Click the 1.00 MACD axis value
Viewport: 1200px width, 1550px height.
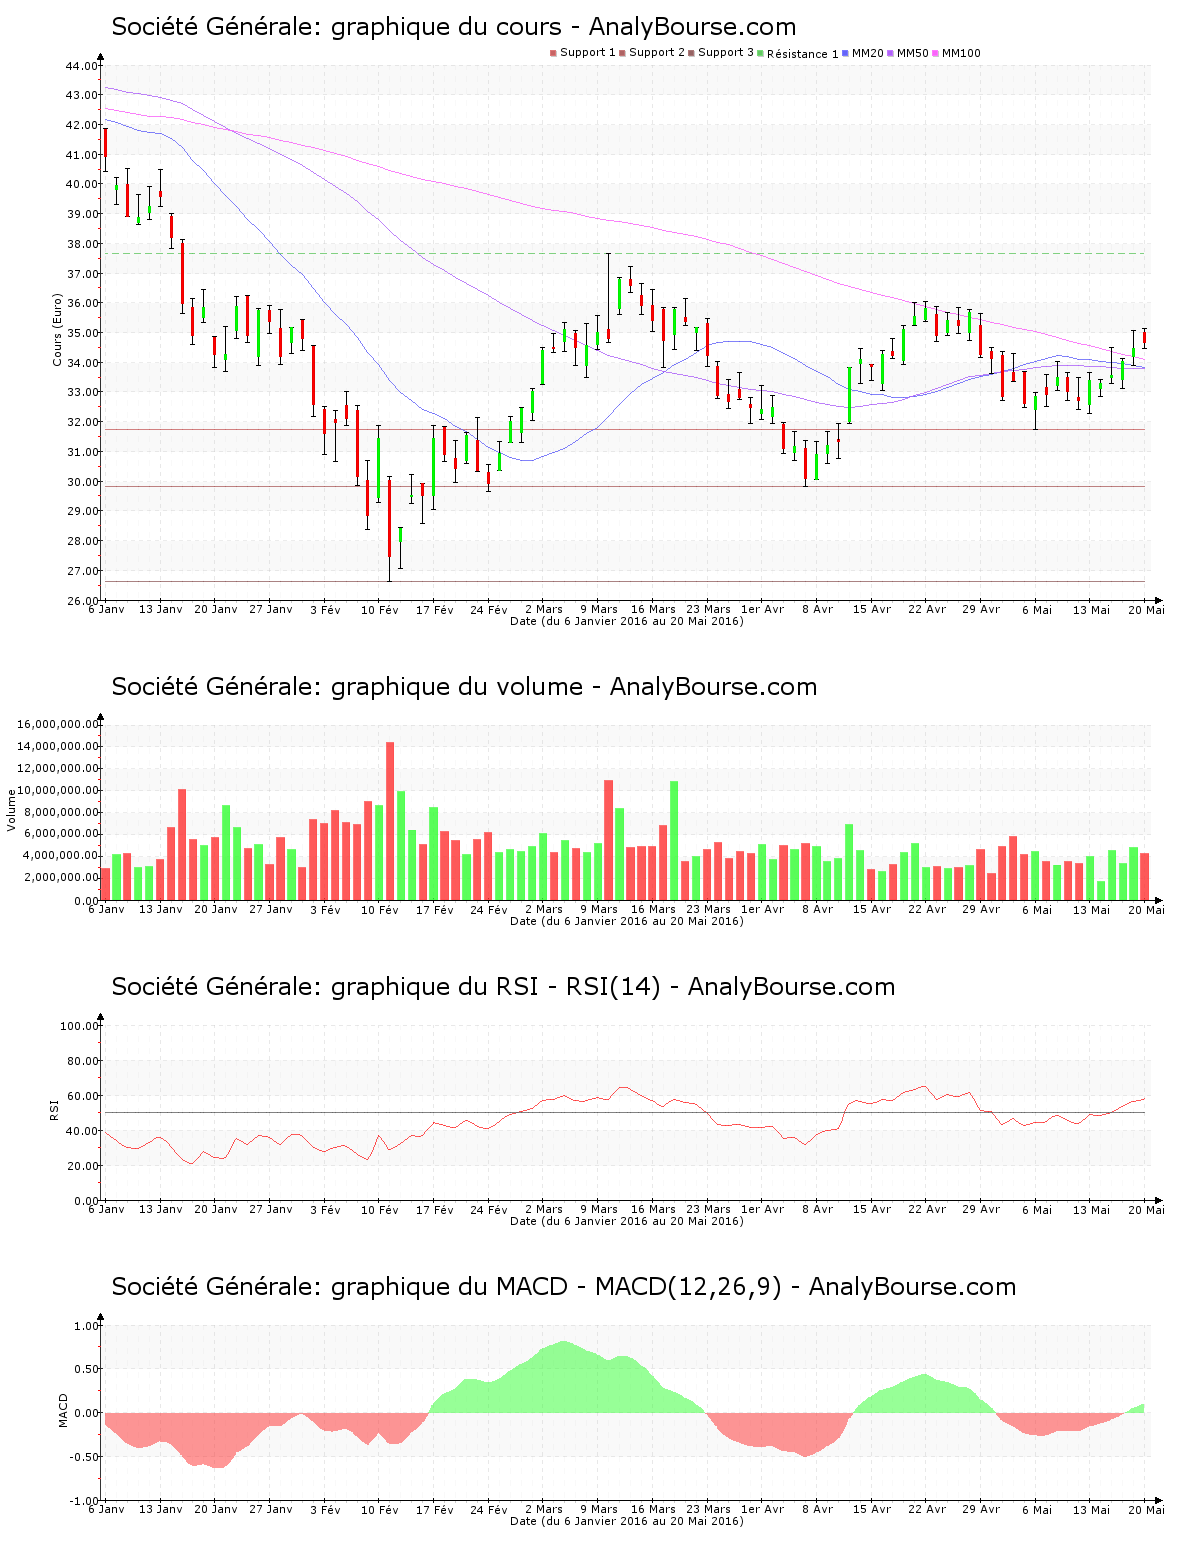[87, 1326]
